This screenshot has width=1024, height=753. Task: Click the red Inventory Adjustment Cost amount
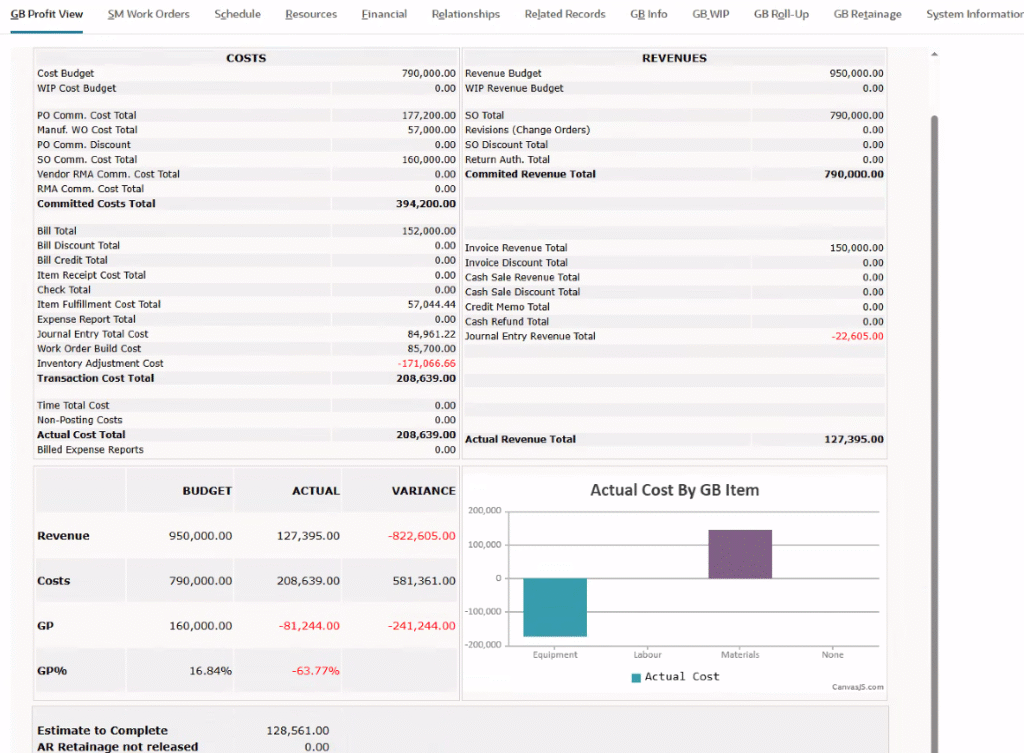pyautogui.click(x=426, y=364)
